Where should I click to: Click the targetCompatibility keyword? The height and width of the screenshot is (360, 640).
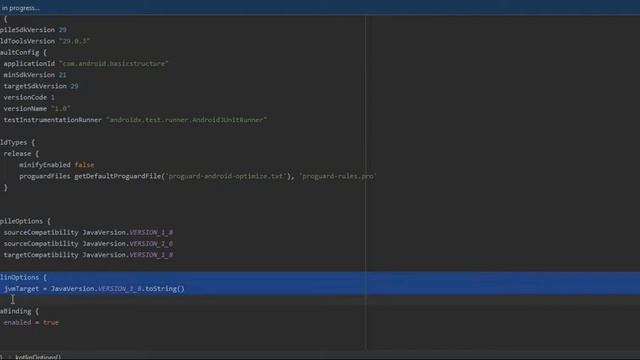41,255
